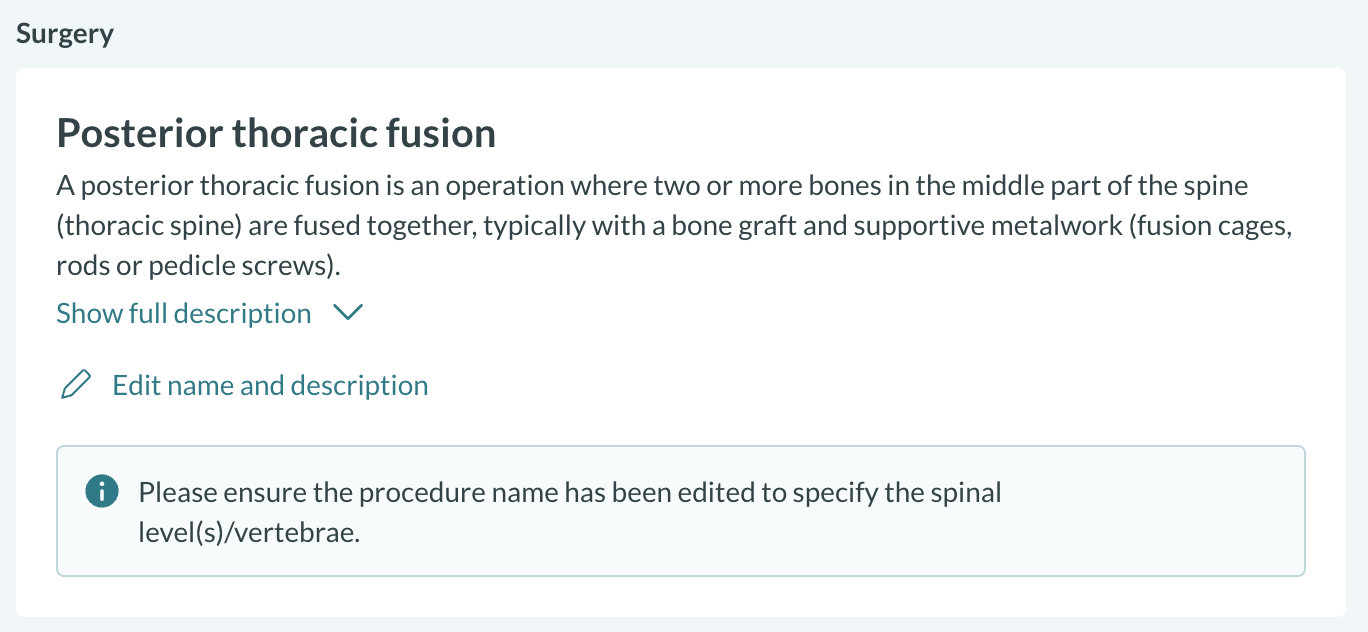This screenshot has height=632, width=1368.
Task: Click the info icon in the notice
Action: click(101, 492)
